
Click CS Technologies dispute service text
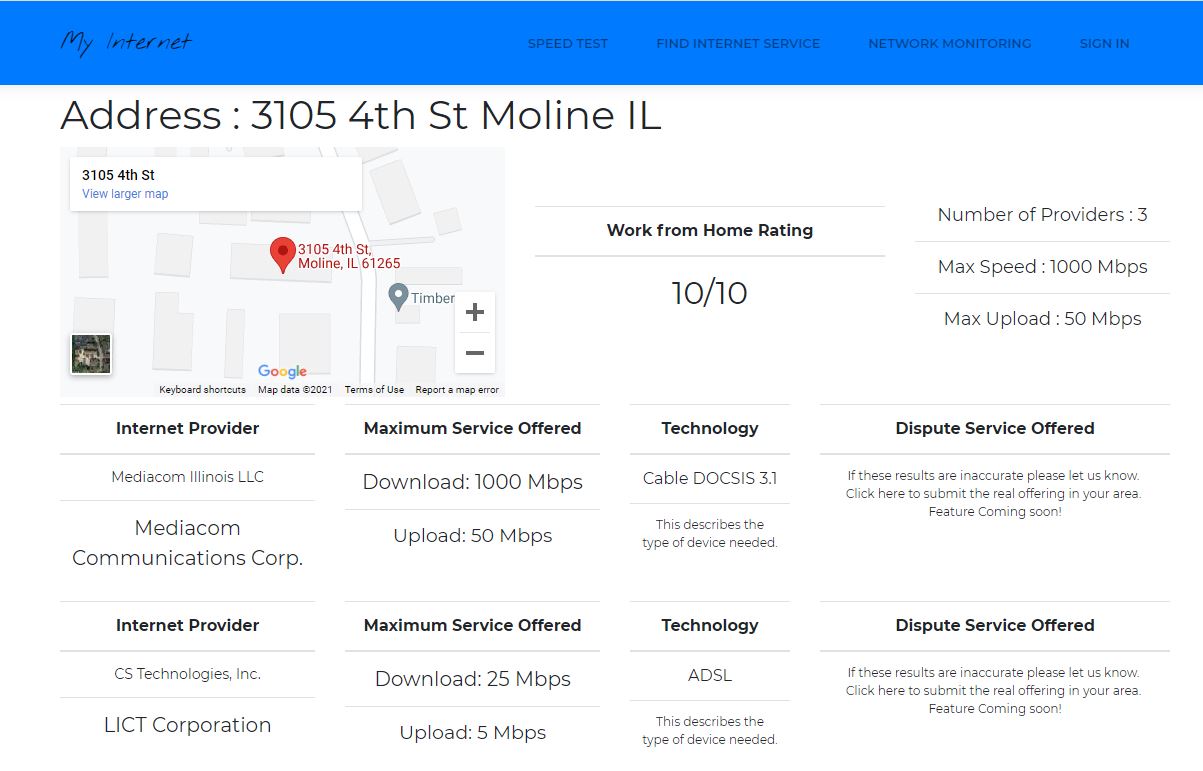[x=993, y=691]
